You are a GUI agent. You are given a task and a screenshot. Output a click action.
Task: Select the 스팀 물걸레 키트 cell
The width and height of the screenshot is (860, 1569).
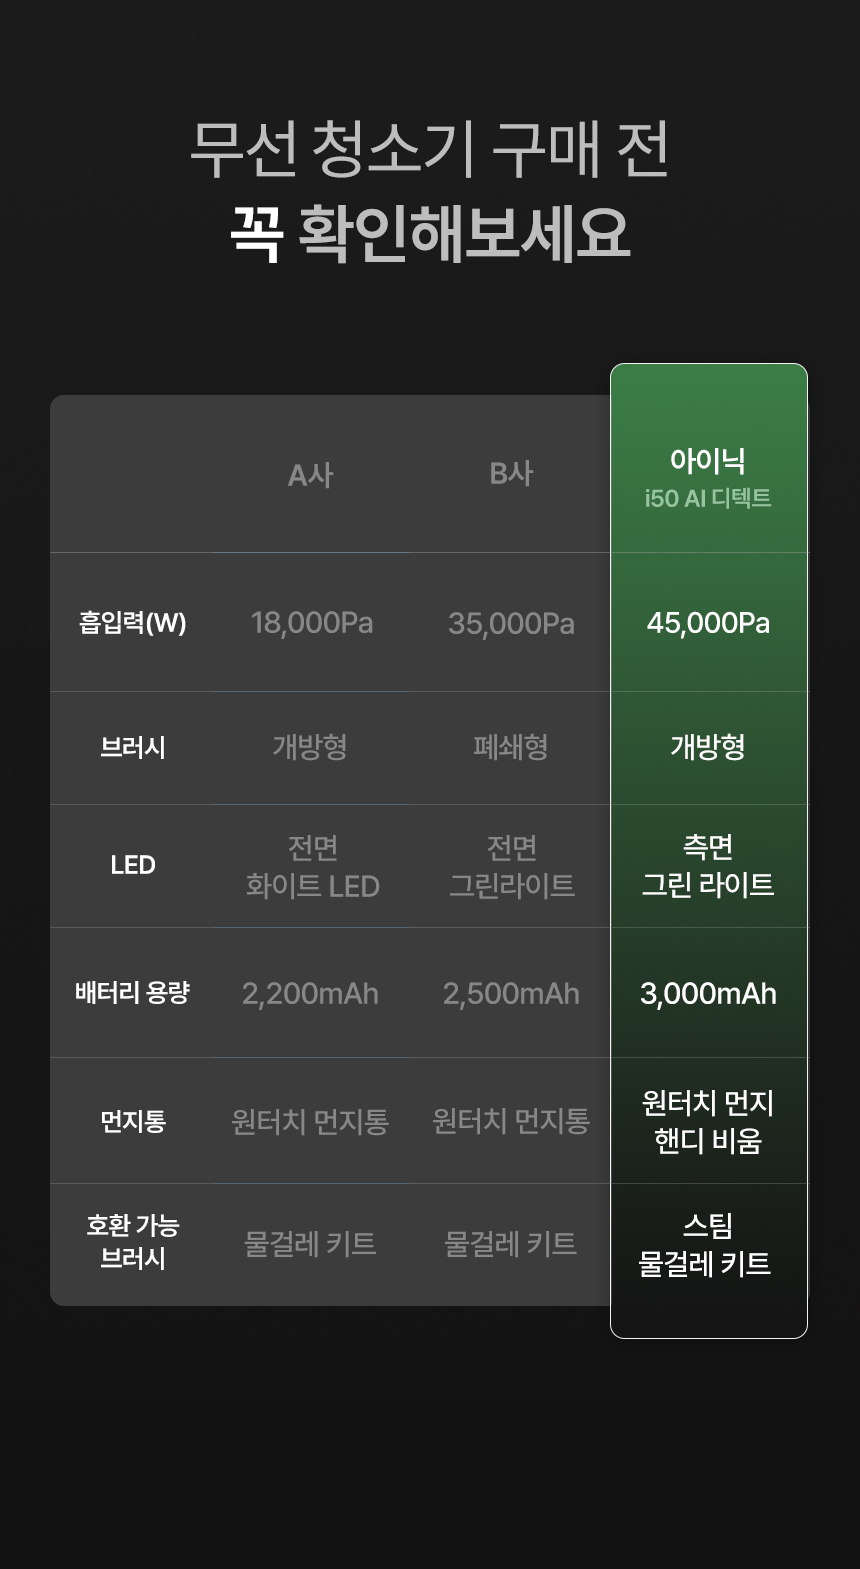pos(706,1245)
